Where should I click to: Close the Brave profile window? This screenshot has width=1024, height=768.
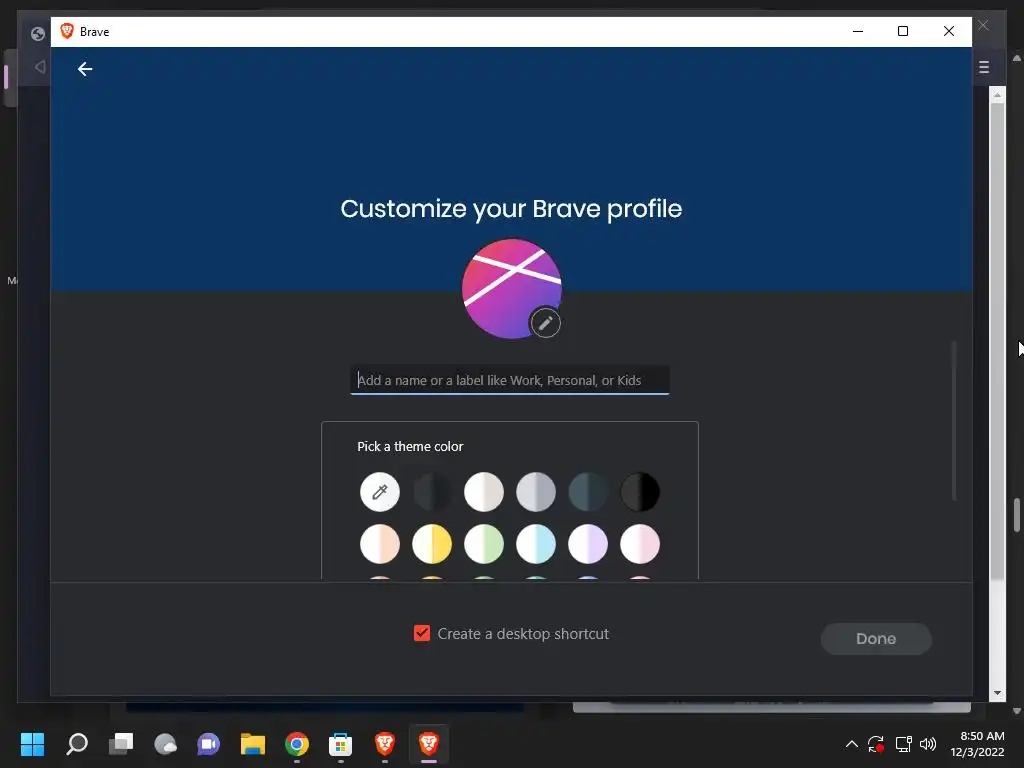[x=949, y=31]
